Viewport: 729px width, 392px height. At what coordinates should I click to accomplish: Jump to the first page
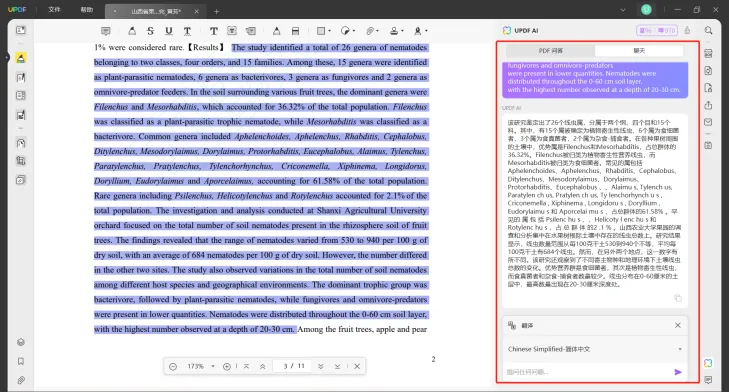246,366
